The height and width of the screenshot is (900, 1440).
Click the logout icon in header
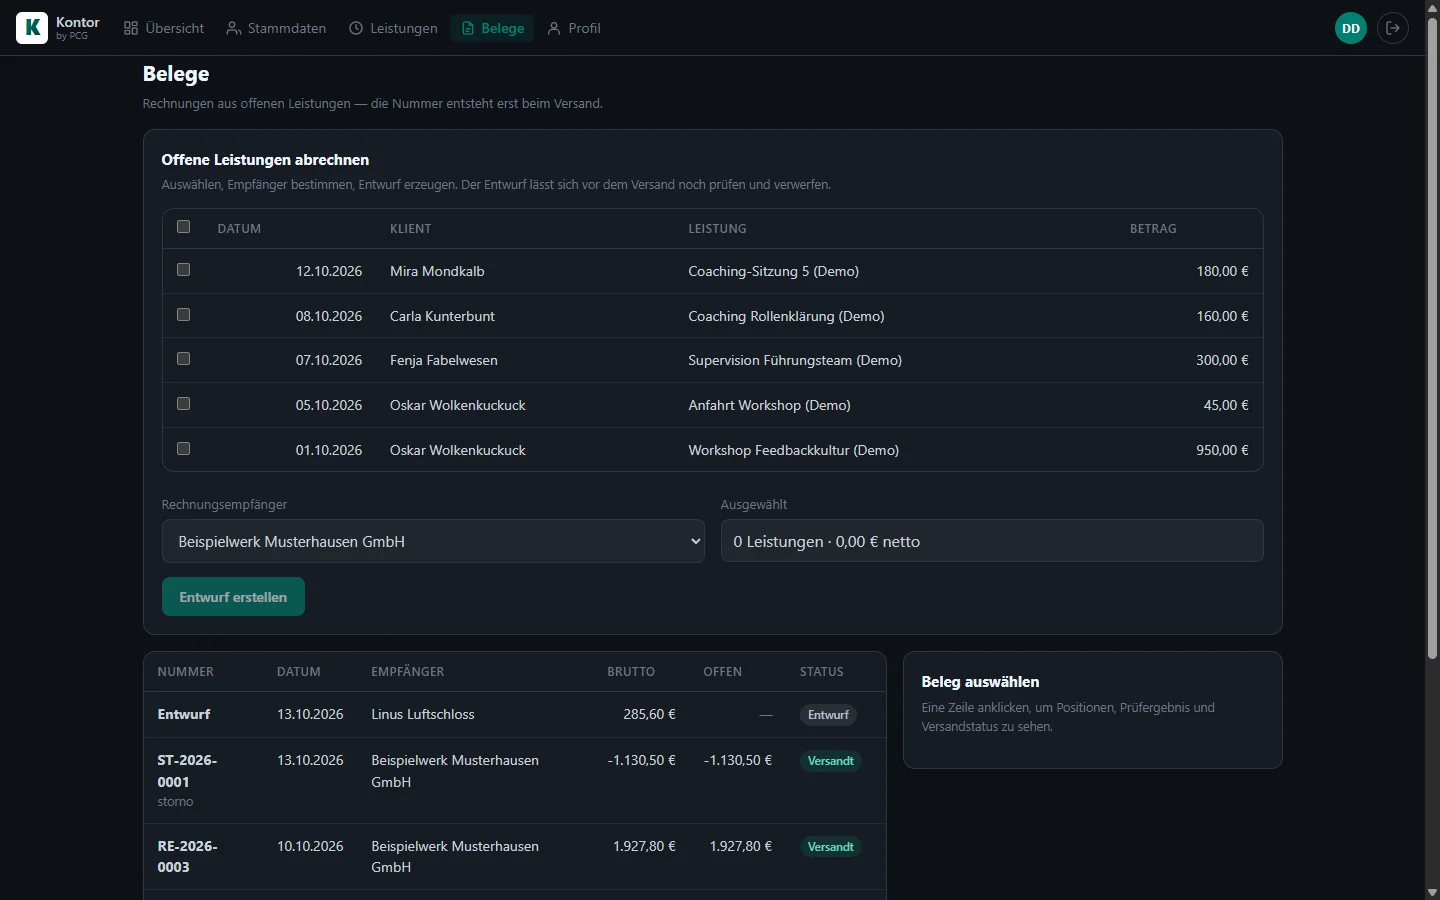tap(1393, 28)
